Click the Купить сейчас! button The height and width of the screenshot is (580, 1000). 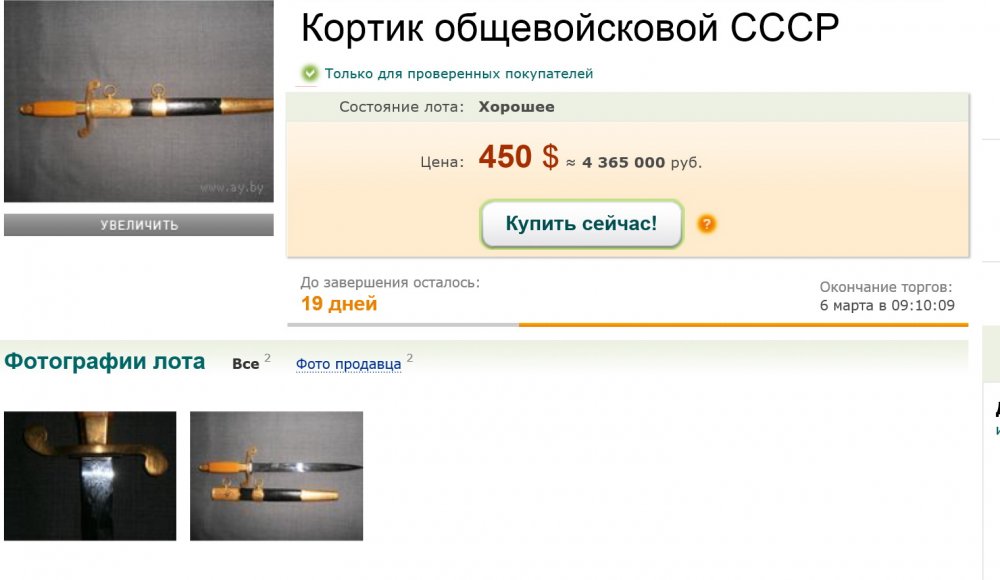582,223
